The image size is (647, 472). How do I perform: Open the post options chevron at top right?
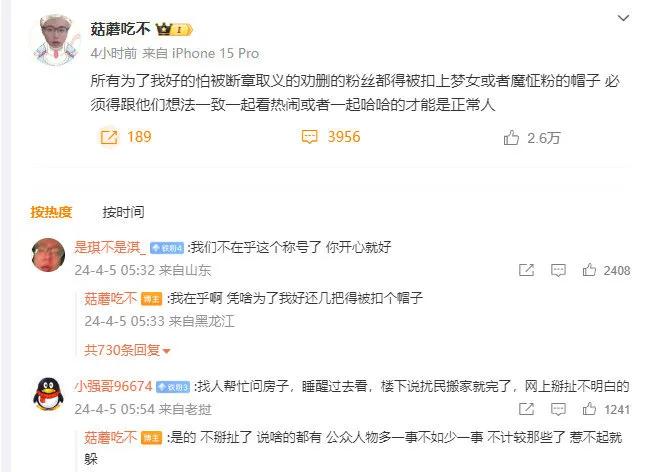[623, 18]
